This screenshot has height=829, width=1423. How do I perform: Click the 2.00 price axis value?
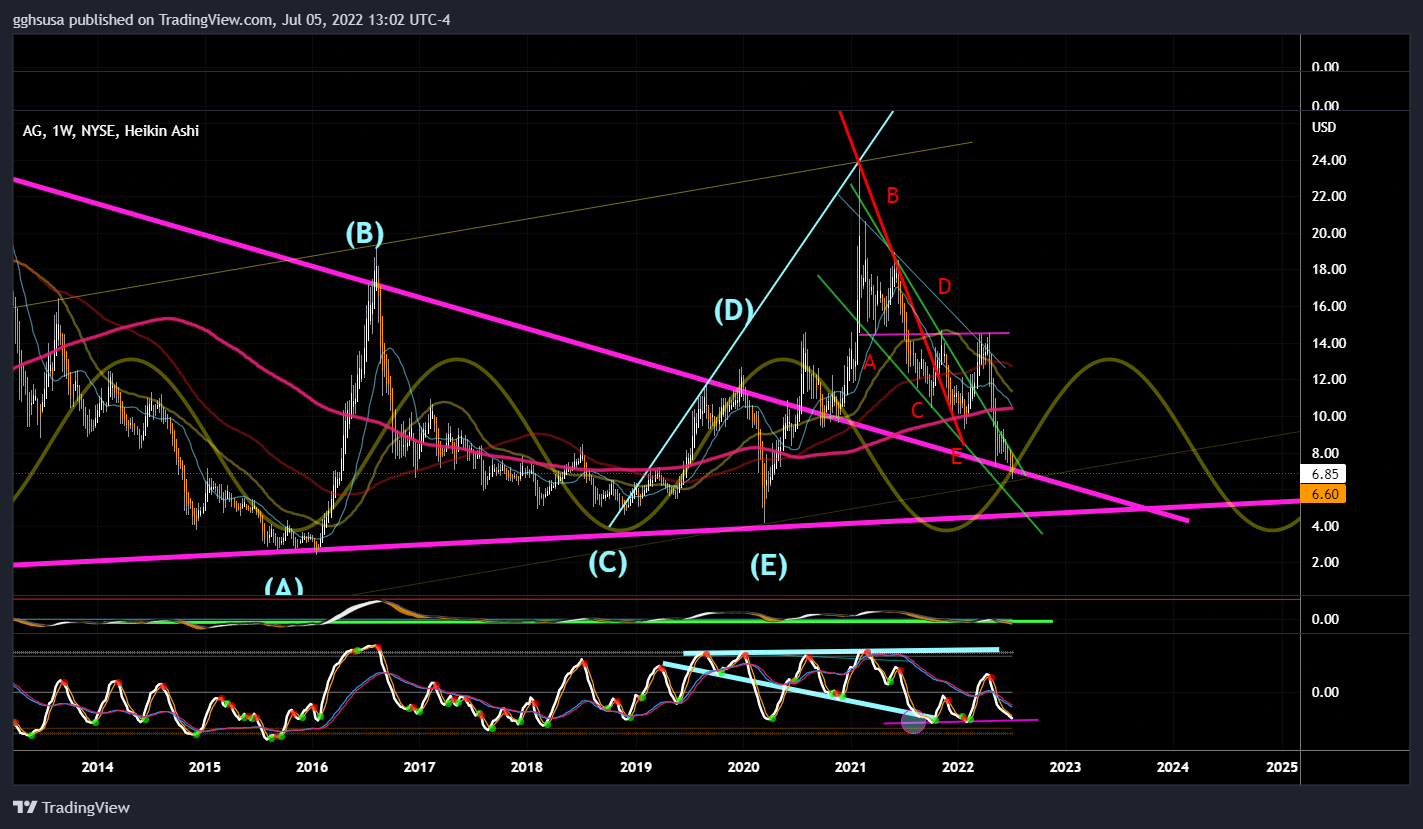pos(1325,562)
